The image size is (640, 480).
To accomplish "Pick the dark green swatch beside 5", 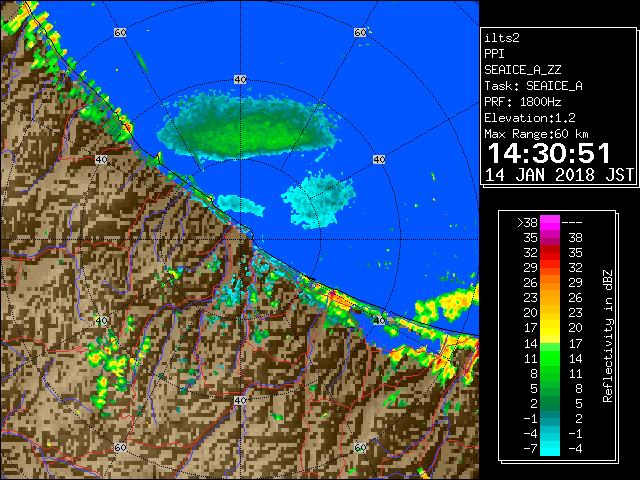I will [x=550, y=388].
